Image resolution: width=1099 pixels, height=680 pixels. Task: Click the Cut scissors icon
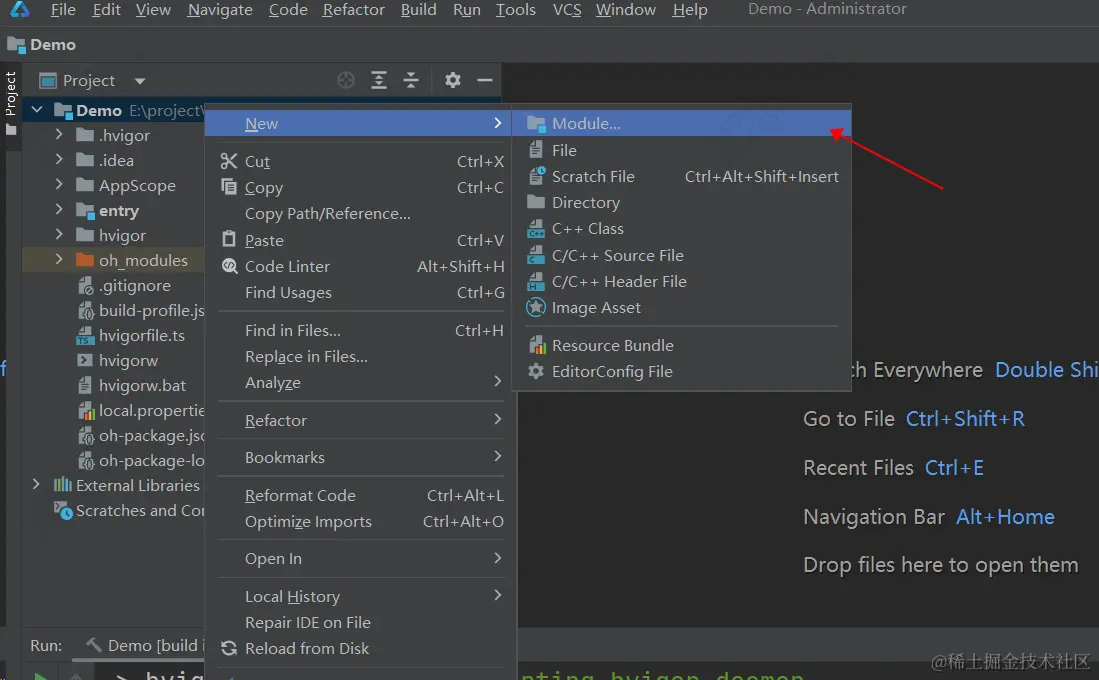(x=228, y=161)
